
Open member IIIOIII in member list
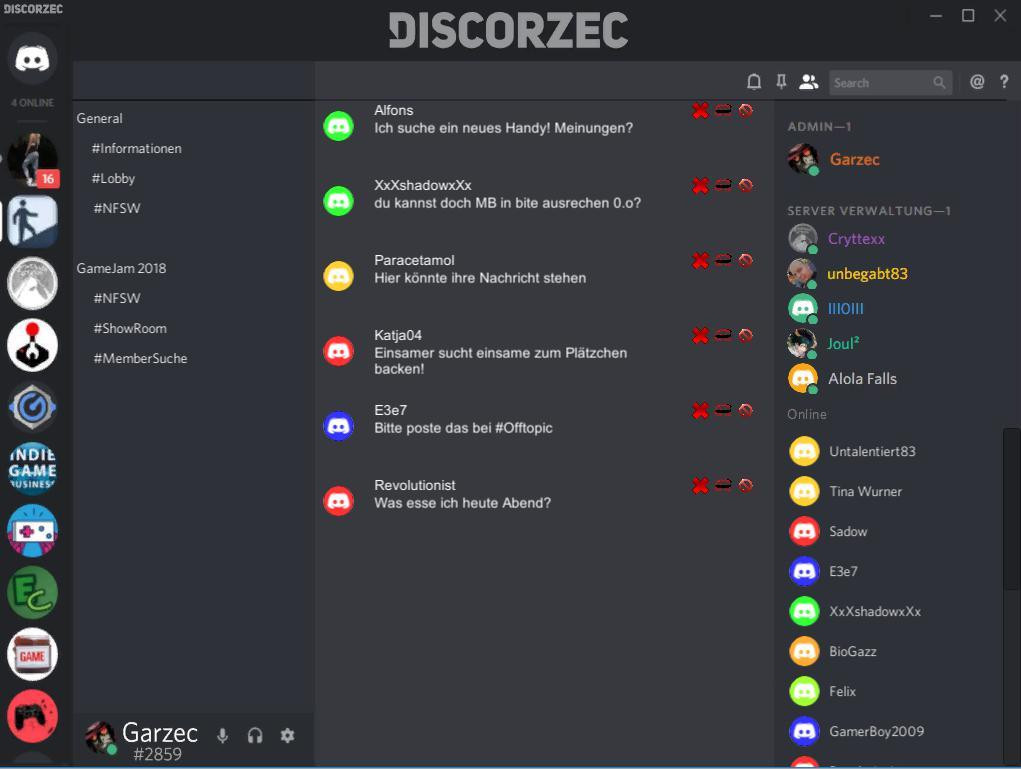click(x=826, y=309)
